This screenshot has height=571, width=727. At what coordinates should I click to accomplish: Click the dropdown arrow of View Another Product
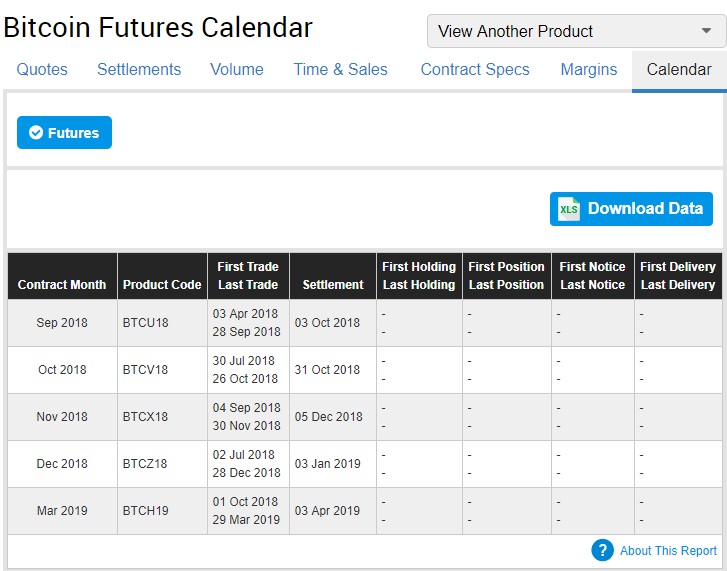pyautogui.click(x=706, y=31)
